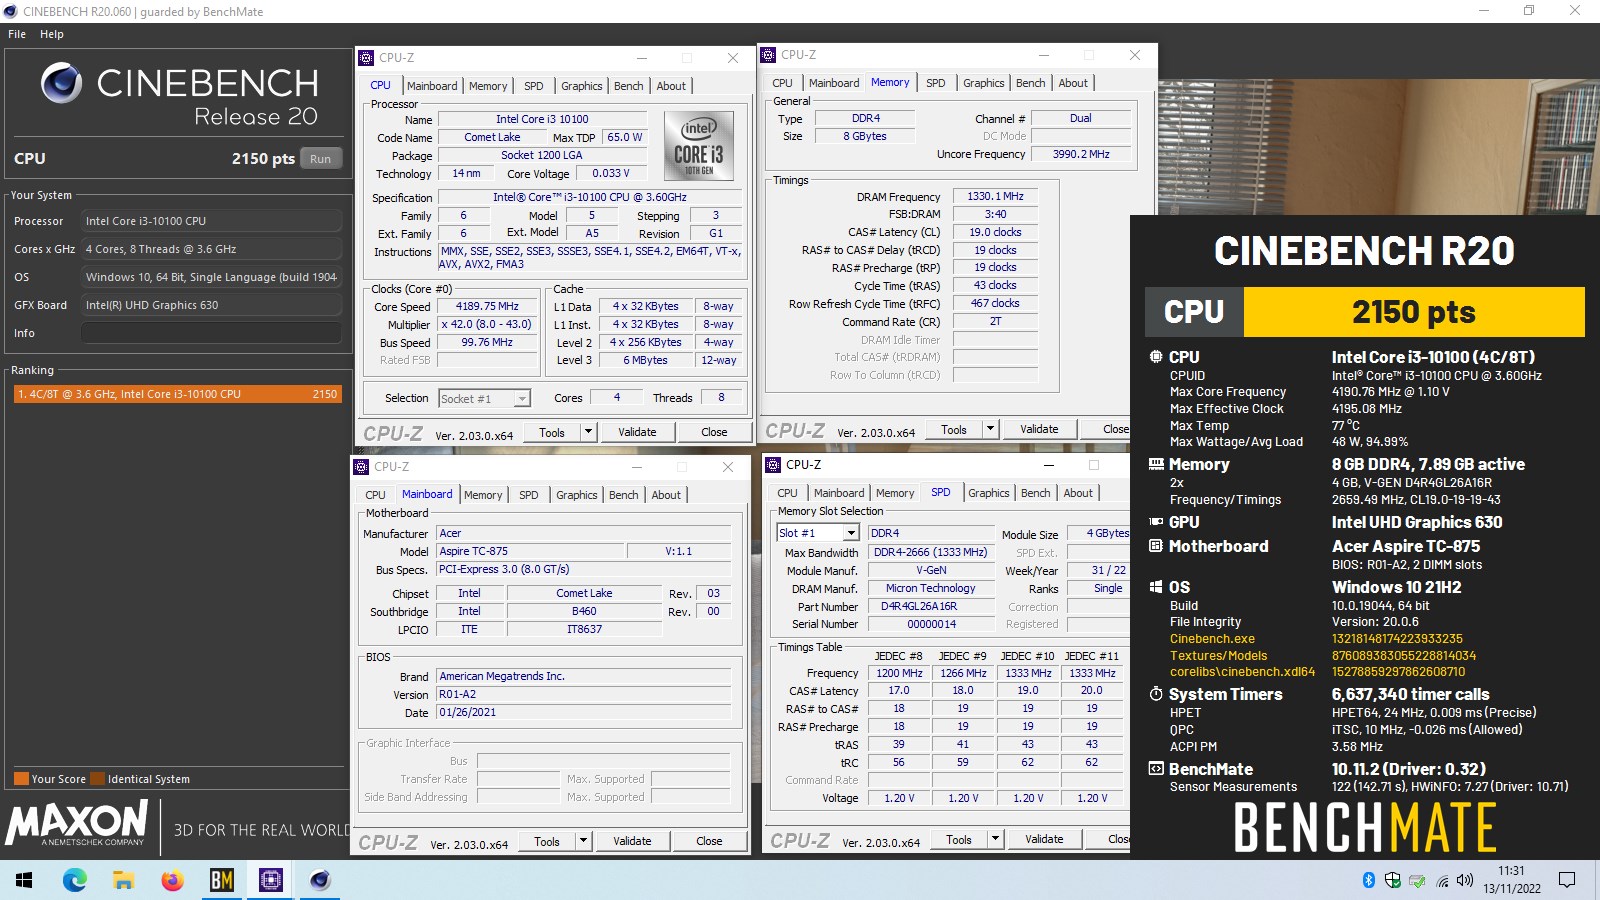The height and width of the screenshot is (900, 1600).
Task: Open the File menu in Cinebench
Action: coord(17,34)
